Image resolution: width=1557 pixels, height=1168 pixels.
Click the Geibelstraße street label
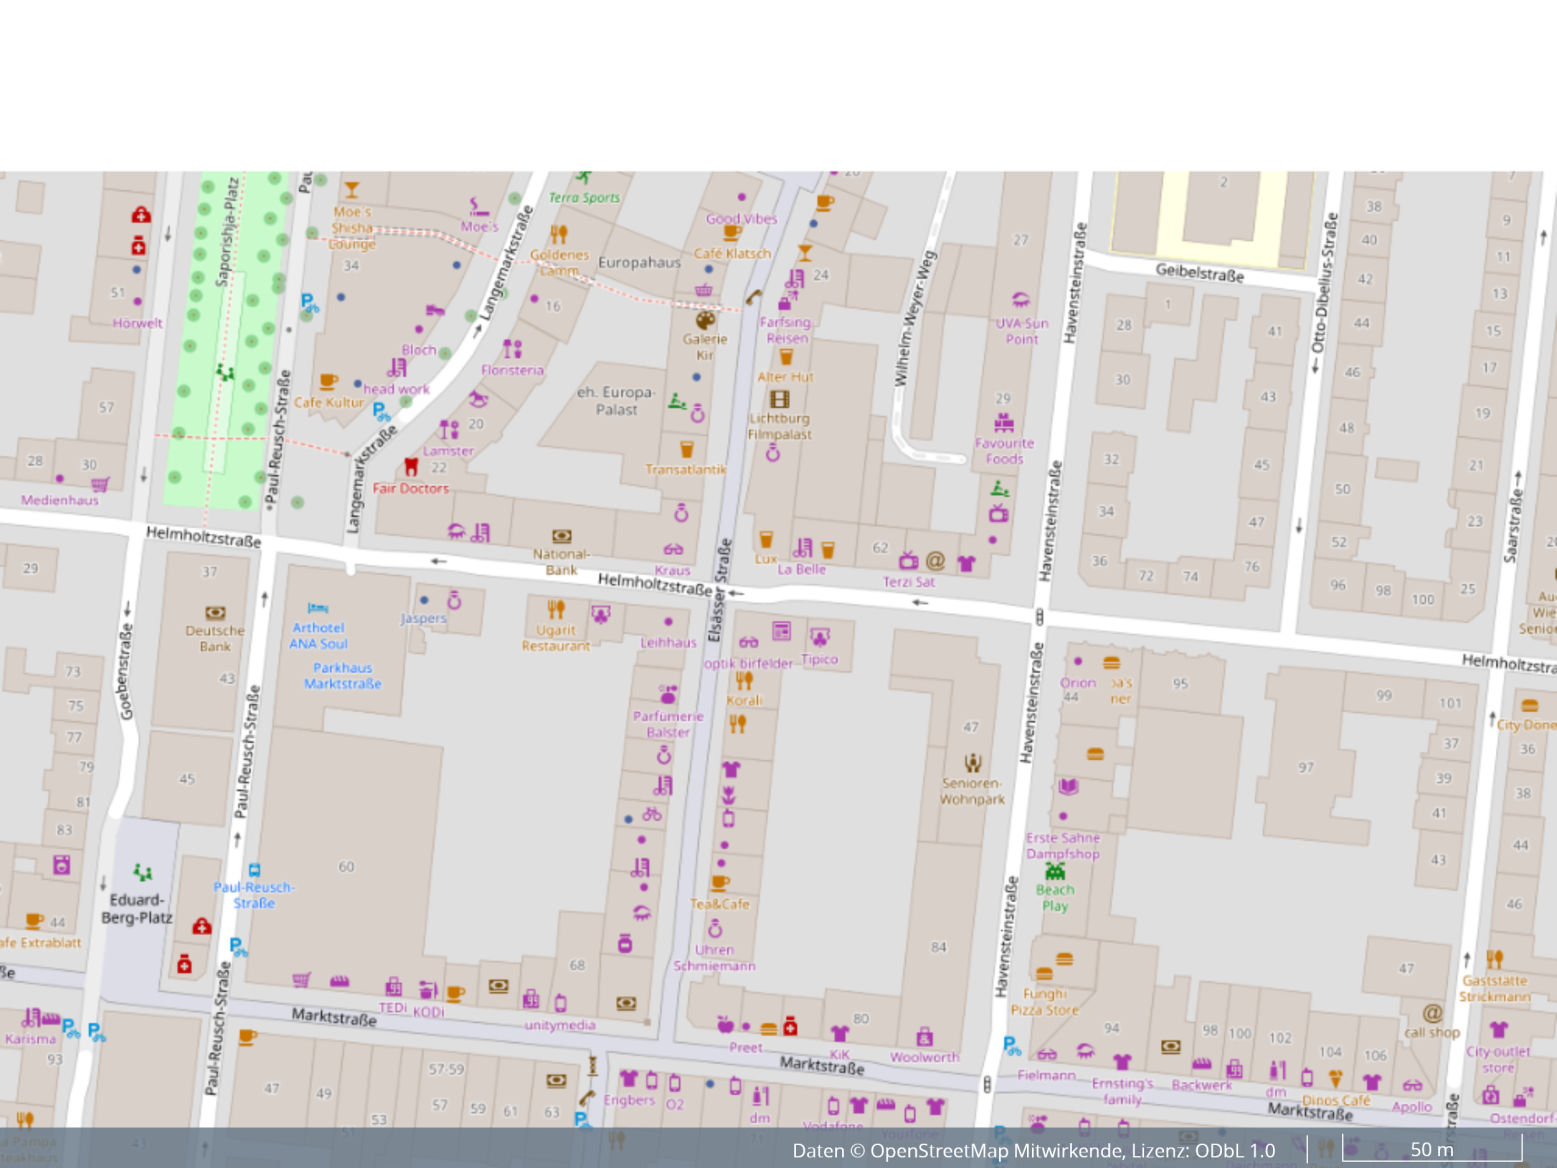[1199, 273]
